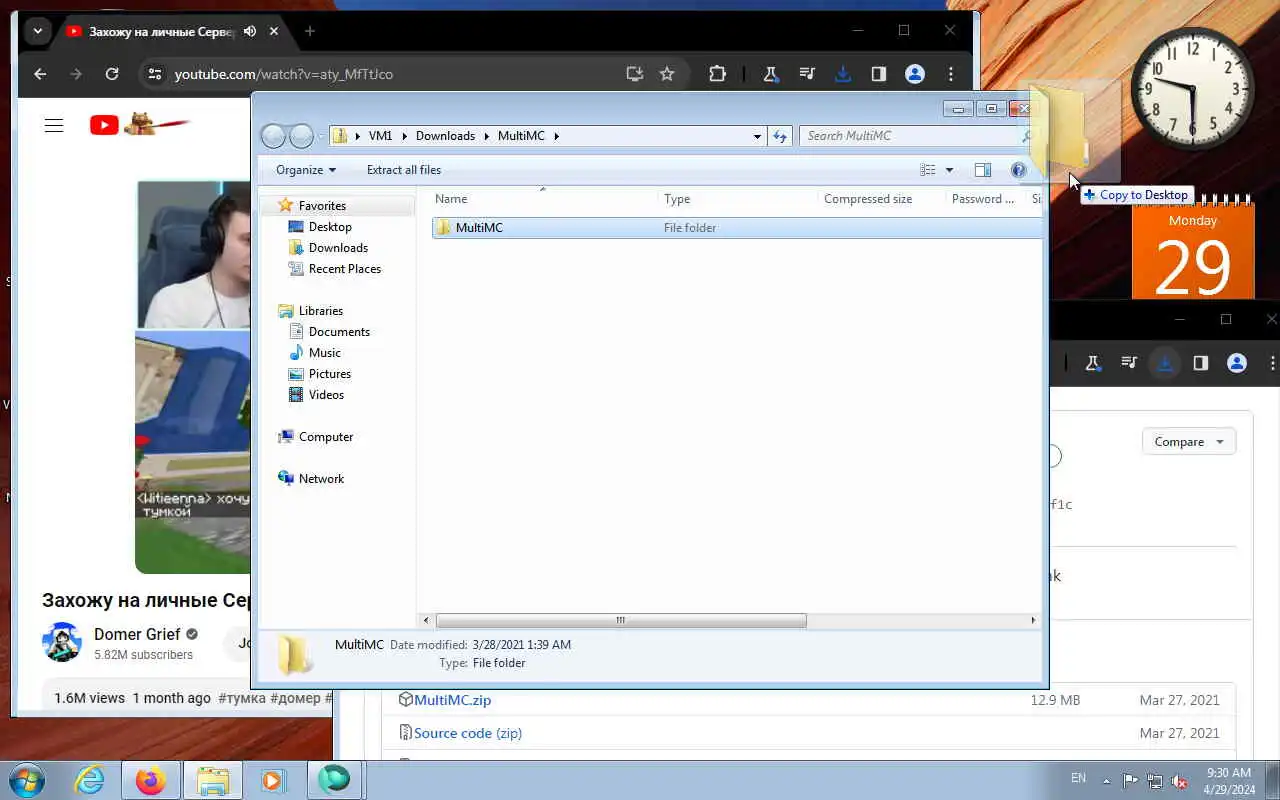Open the tab search chevron in Chrome
Viewport: 1280px width, 800px height.
(x=37, y=31)
